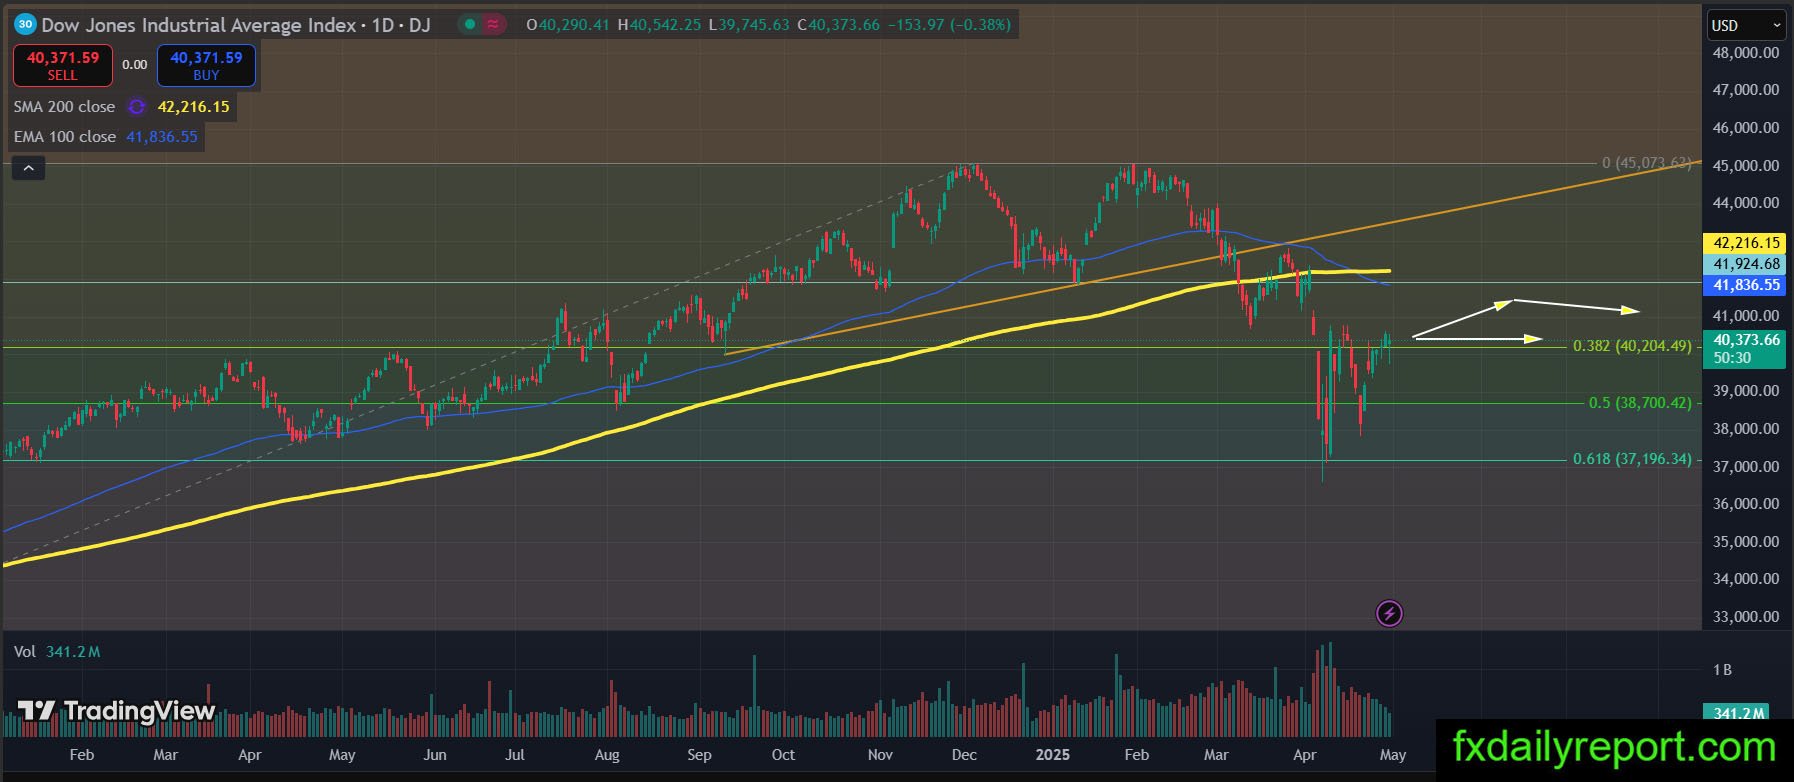
Task: Click the Dow Jones symbol logo badge
Action: click(25, 24)
